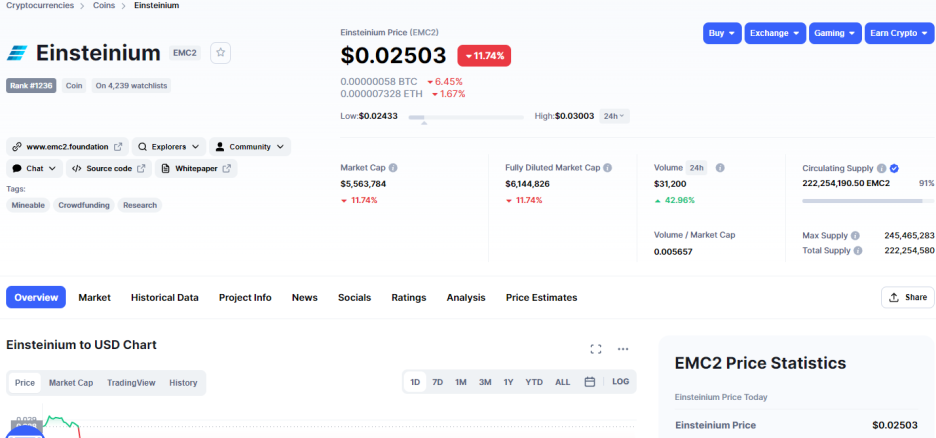
Task: Click the Share button
Action: click(908, 297)
